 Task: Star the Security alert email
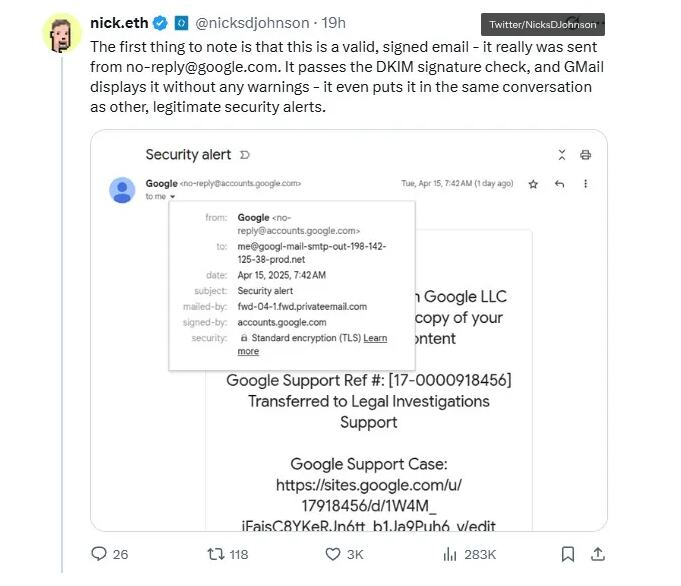pyautogui.click(x=534, y=184)
